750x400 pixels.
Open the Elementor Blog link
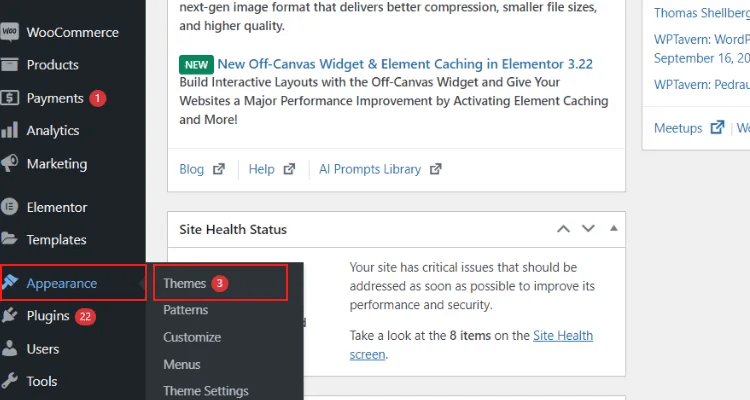tap(191, 169)
